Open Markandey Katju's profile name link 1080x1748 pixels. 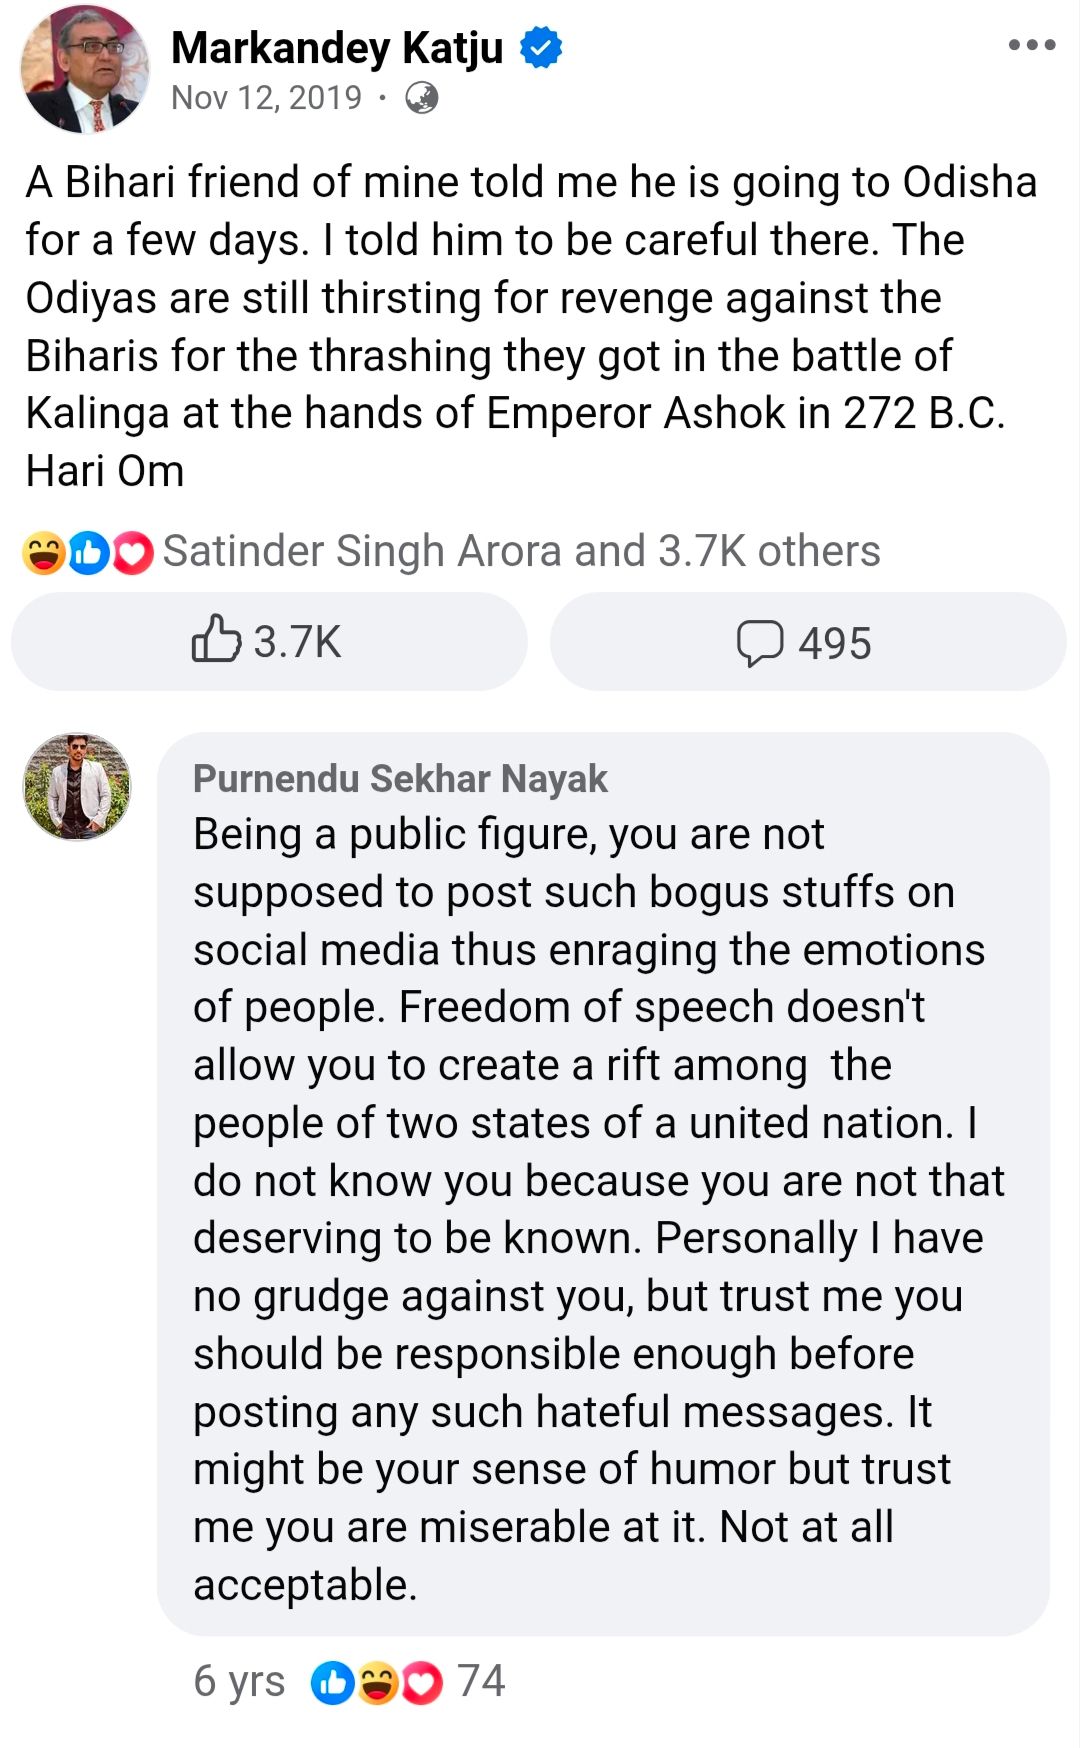click(337, 48)
